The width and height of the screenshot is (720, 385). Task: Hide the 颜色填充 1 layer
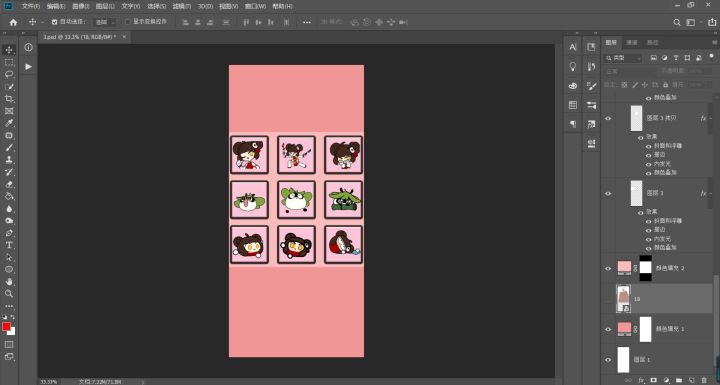coord(608,329)
